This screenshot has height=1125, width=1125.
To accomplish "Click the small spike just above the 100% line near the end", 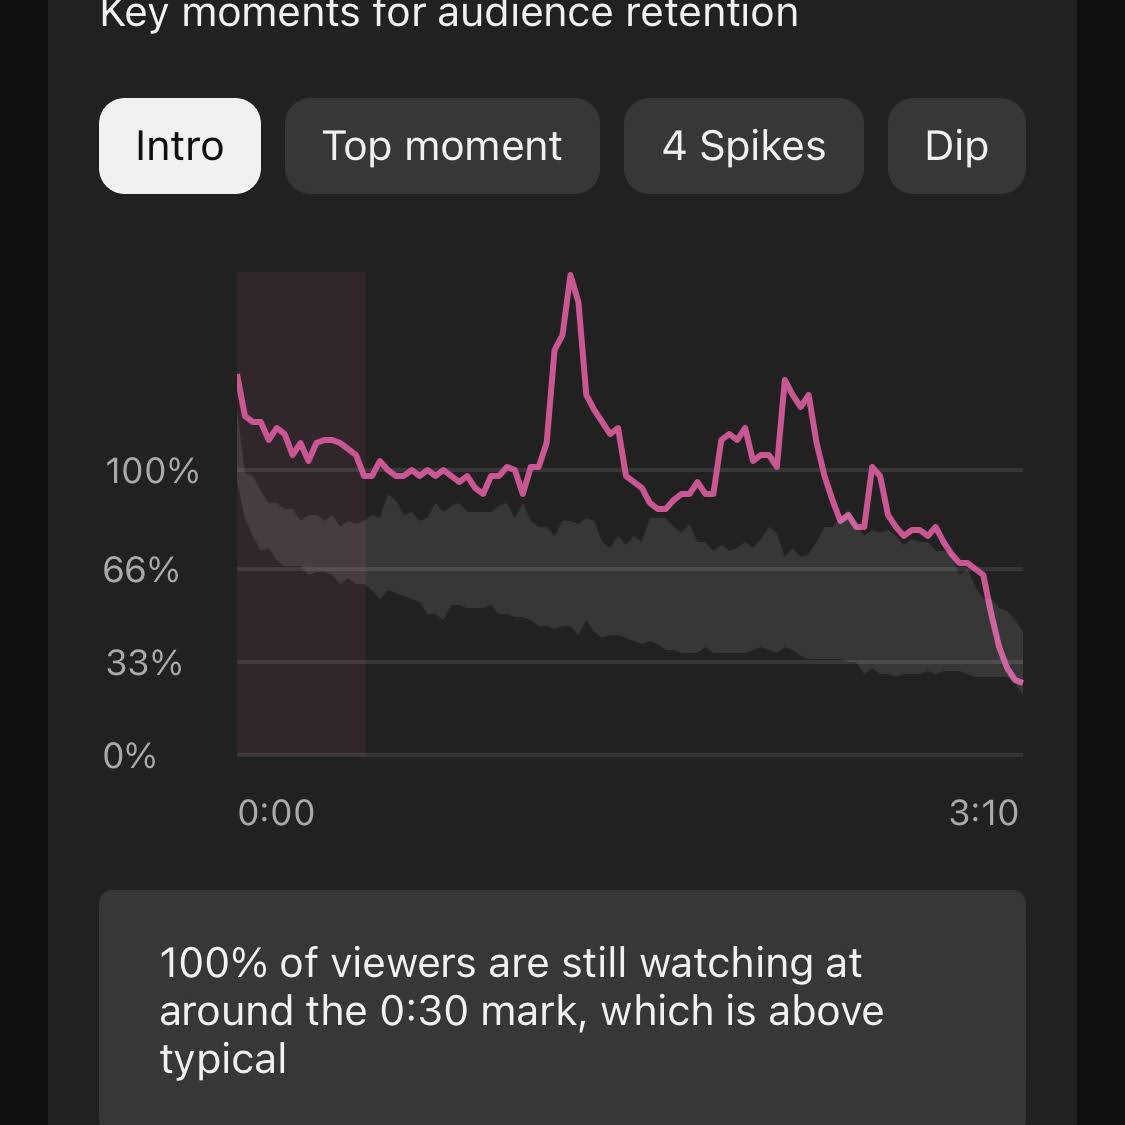I will [x=873, y=468].
